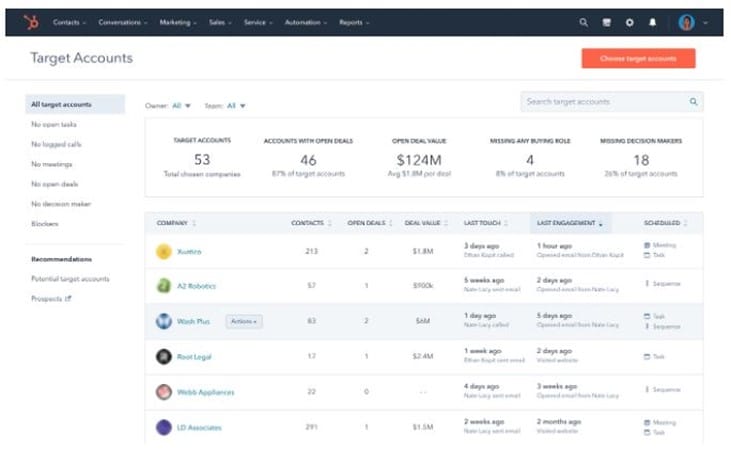The width and height of the screenshot is (731, 464).
Task: Click the user avatar in top bar
Action: 686,22
